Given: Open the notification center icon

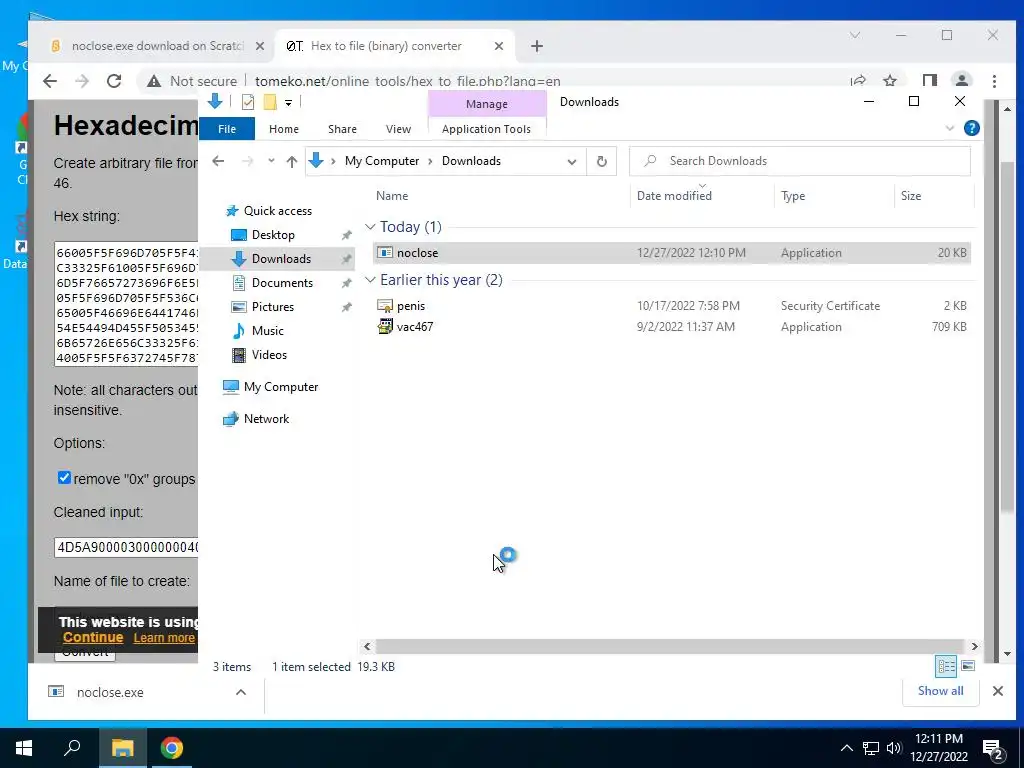Looking at the screenshot, I should click(x=993, y=749).
